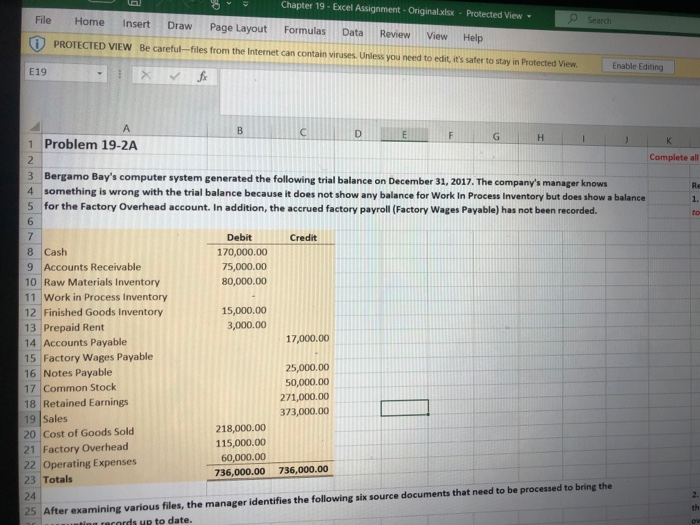This screenshot has width=700, height=525.
Task: Select row 19 header
Action: pos(30,419)
